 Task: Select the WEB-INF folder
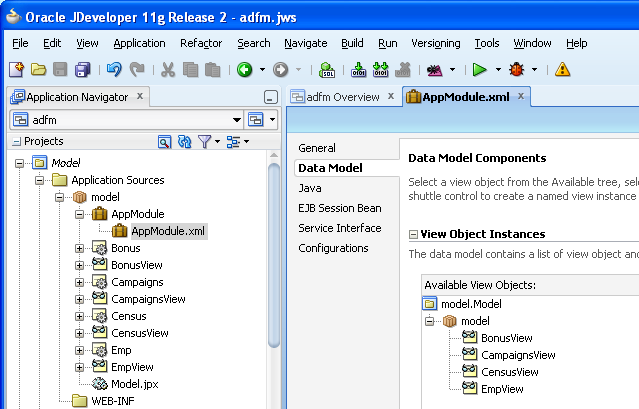pos(112,401)
